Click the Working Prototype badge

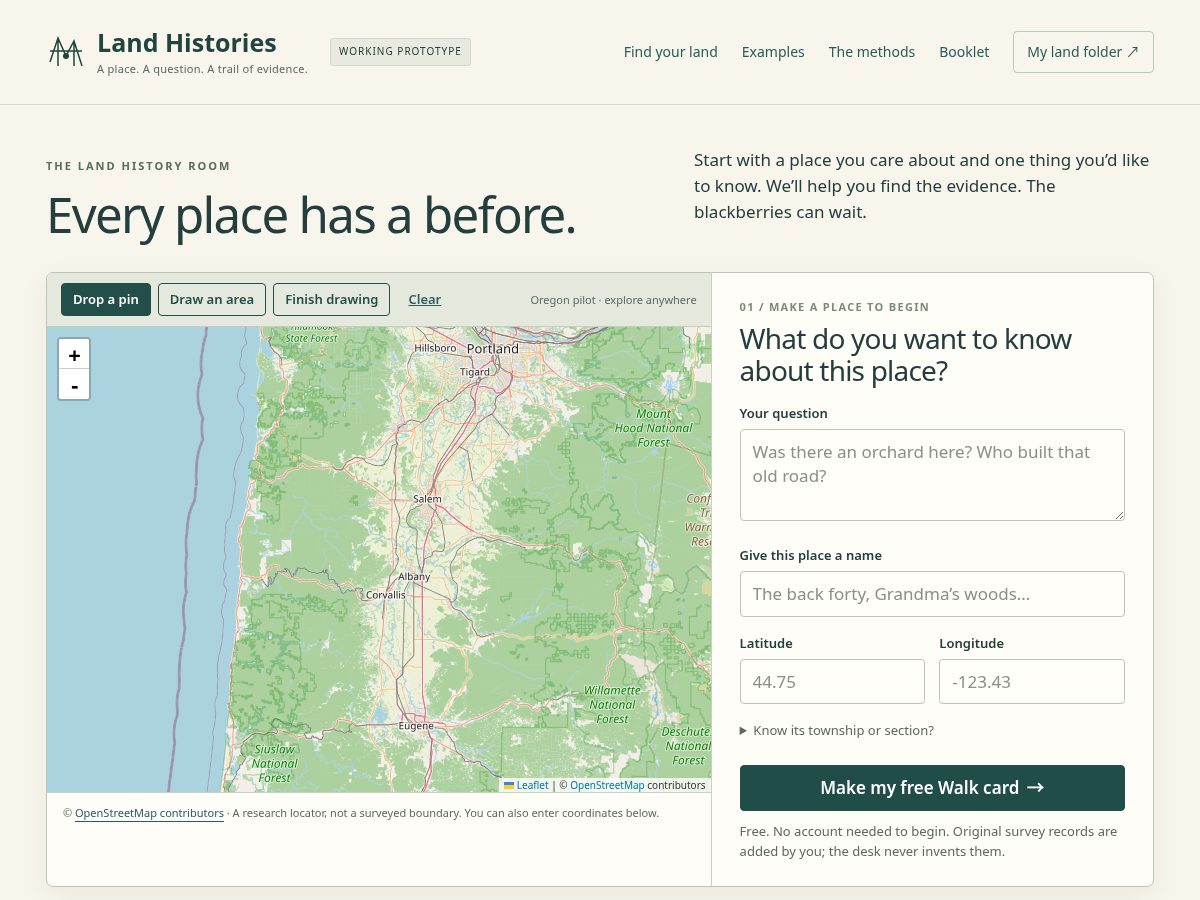(x=400, y=52)
